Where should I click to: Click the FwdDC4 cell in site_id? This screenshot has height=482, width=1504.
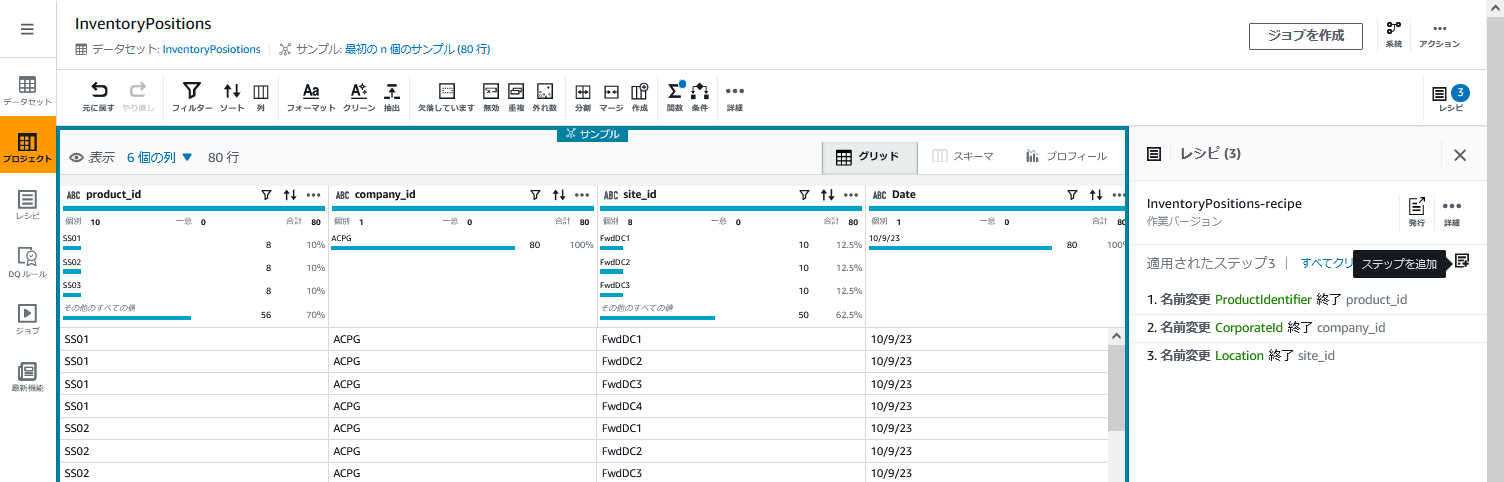pyautogui.click(x=731, y=406)
